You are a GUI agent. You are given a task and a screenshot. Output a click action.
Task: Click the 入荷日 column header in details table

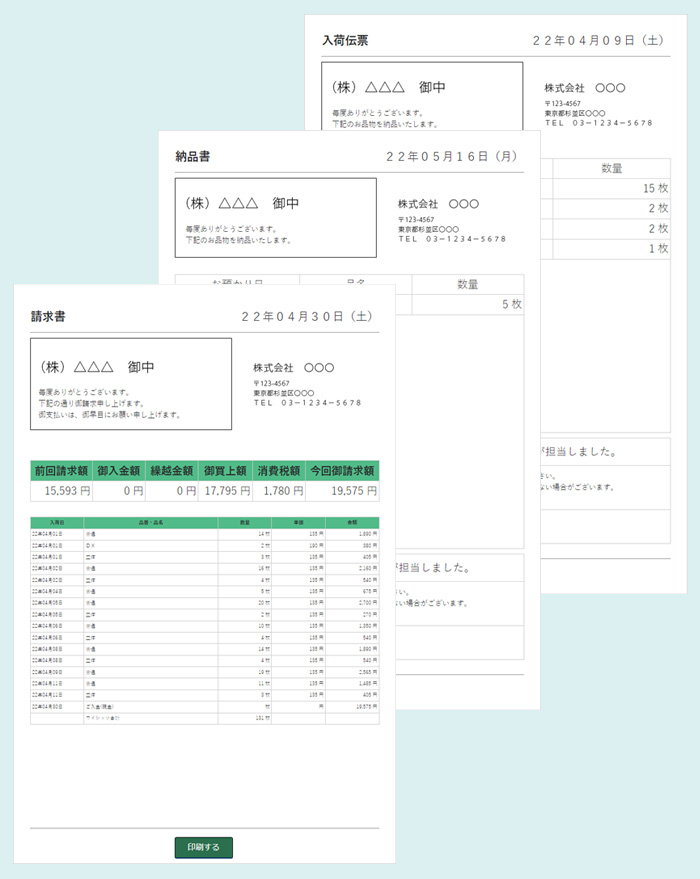57,522
